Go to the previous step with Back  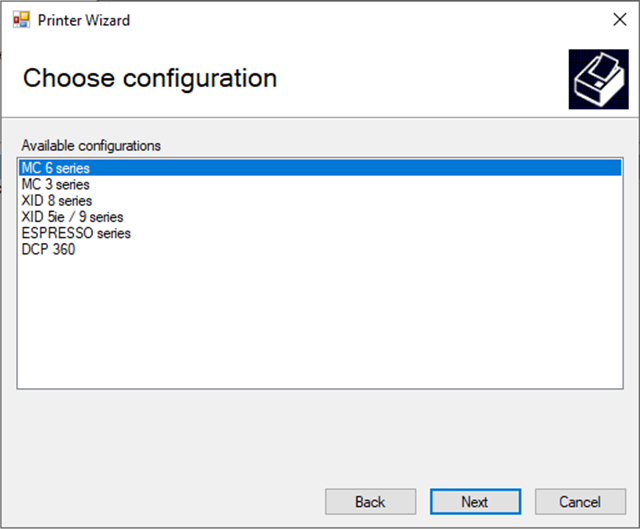coord(371,502)
